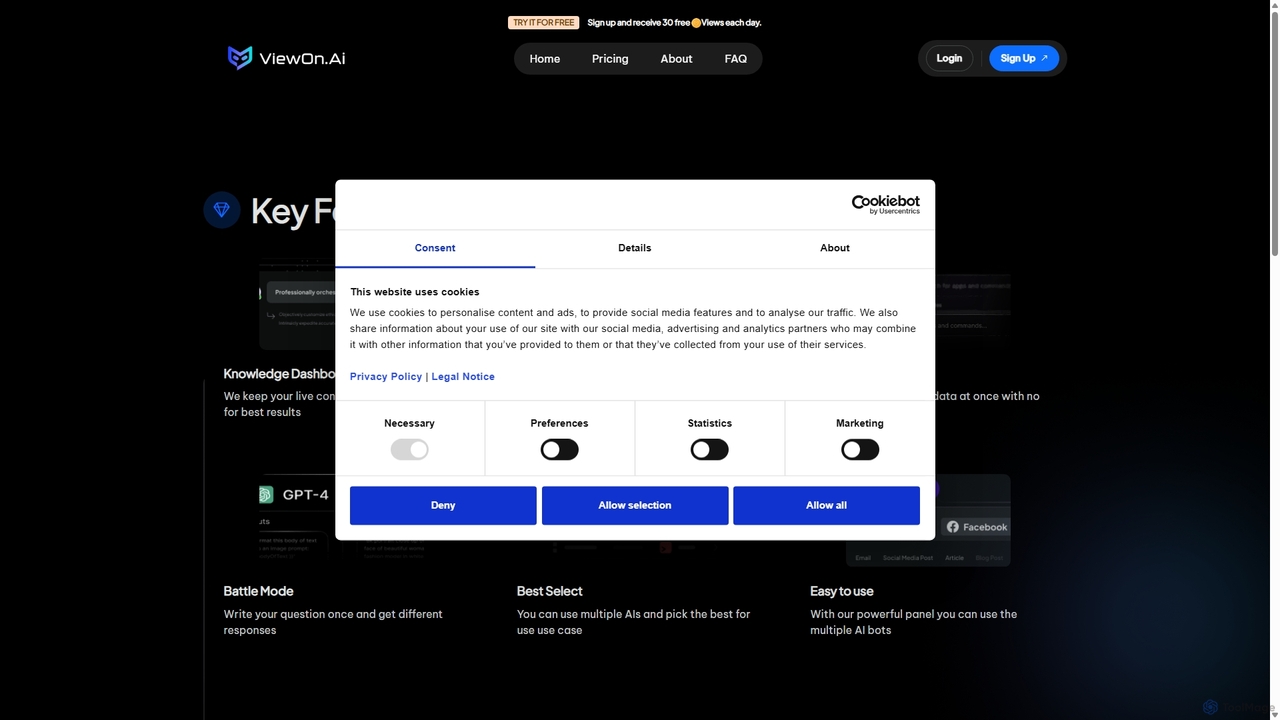Click the Login button
1280x720 pixels.
(x=949, y=58)
